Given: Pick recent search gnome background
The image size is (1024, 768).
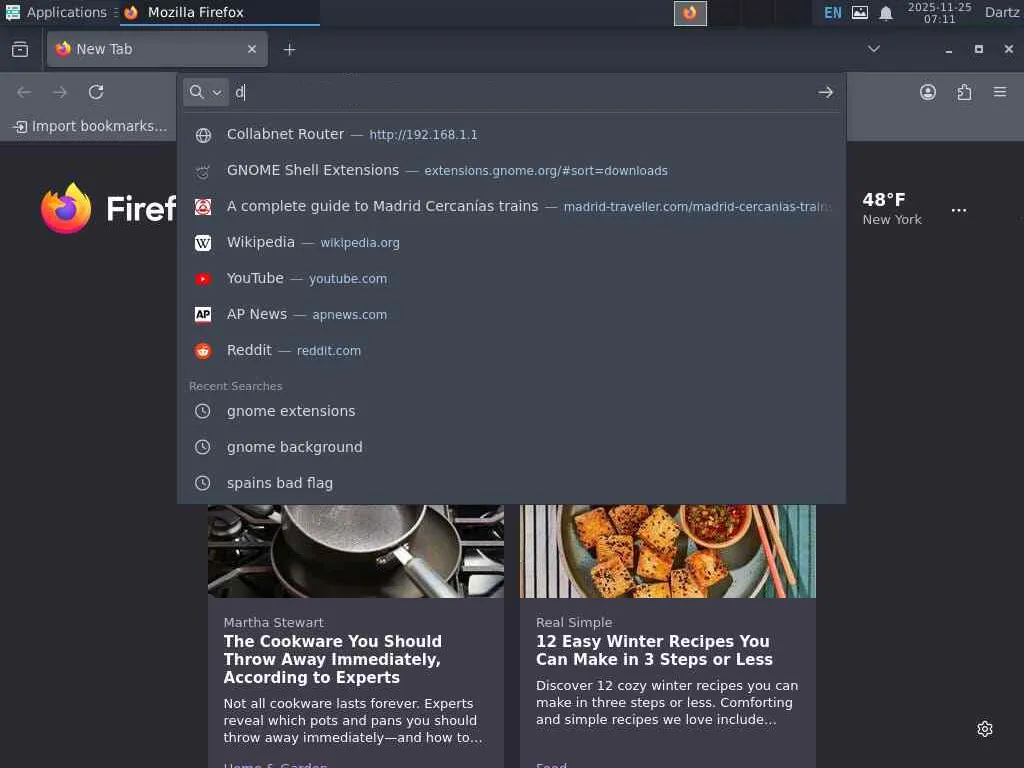Looking at the screenshot, I should (511, 447).
